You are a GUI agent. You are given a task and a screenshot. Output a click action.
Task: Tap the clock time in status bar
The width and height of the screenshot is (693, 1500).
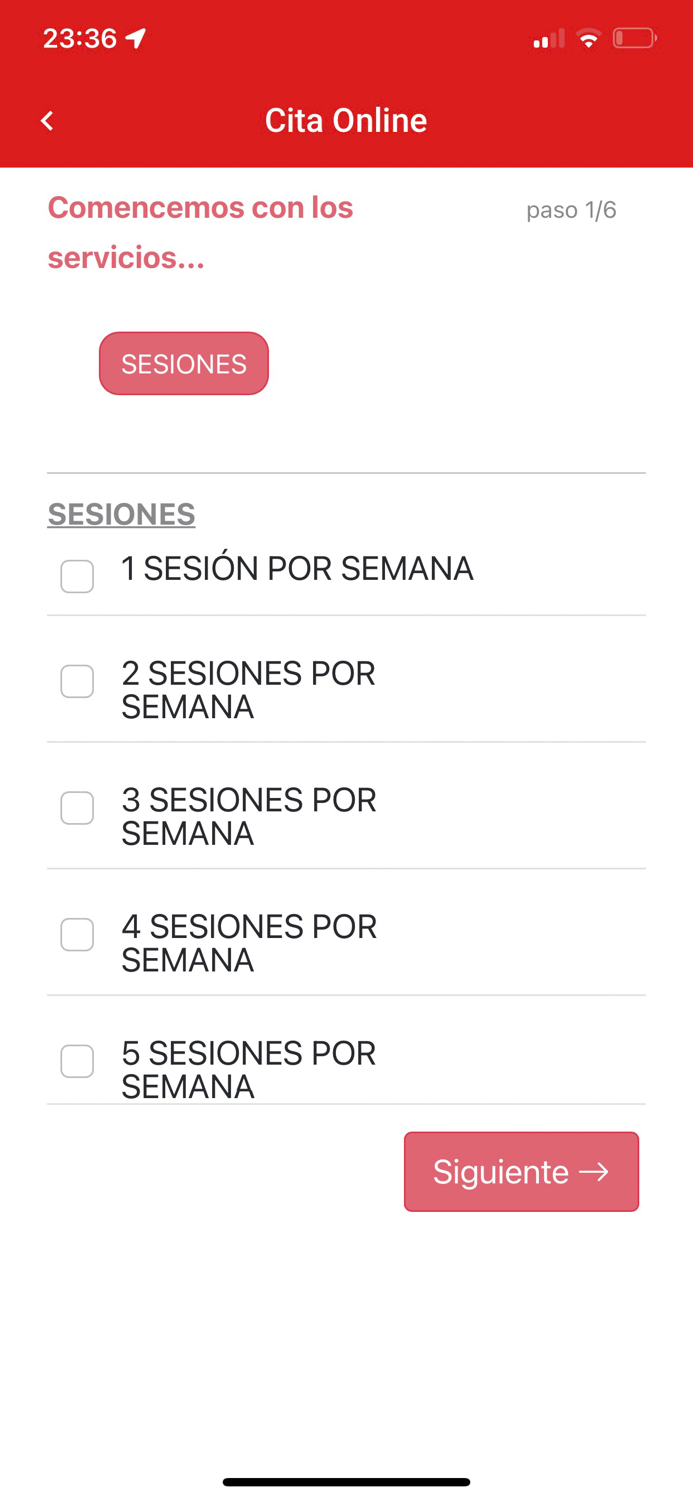(x=80, y=39)
